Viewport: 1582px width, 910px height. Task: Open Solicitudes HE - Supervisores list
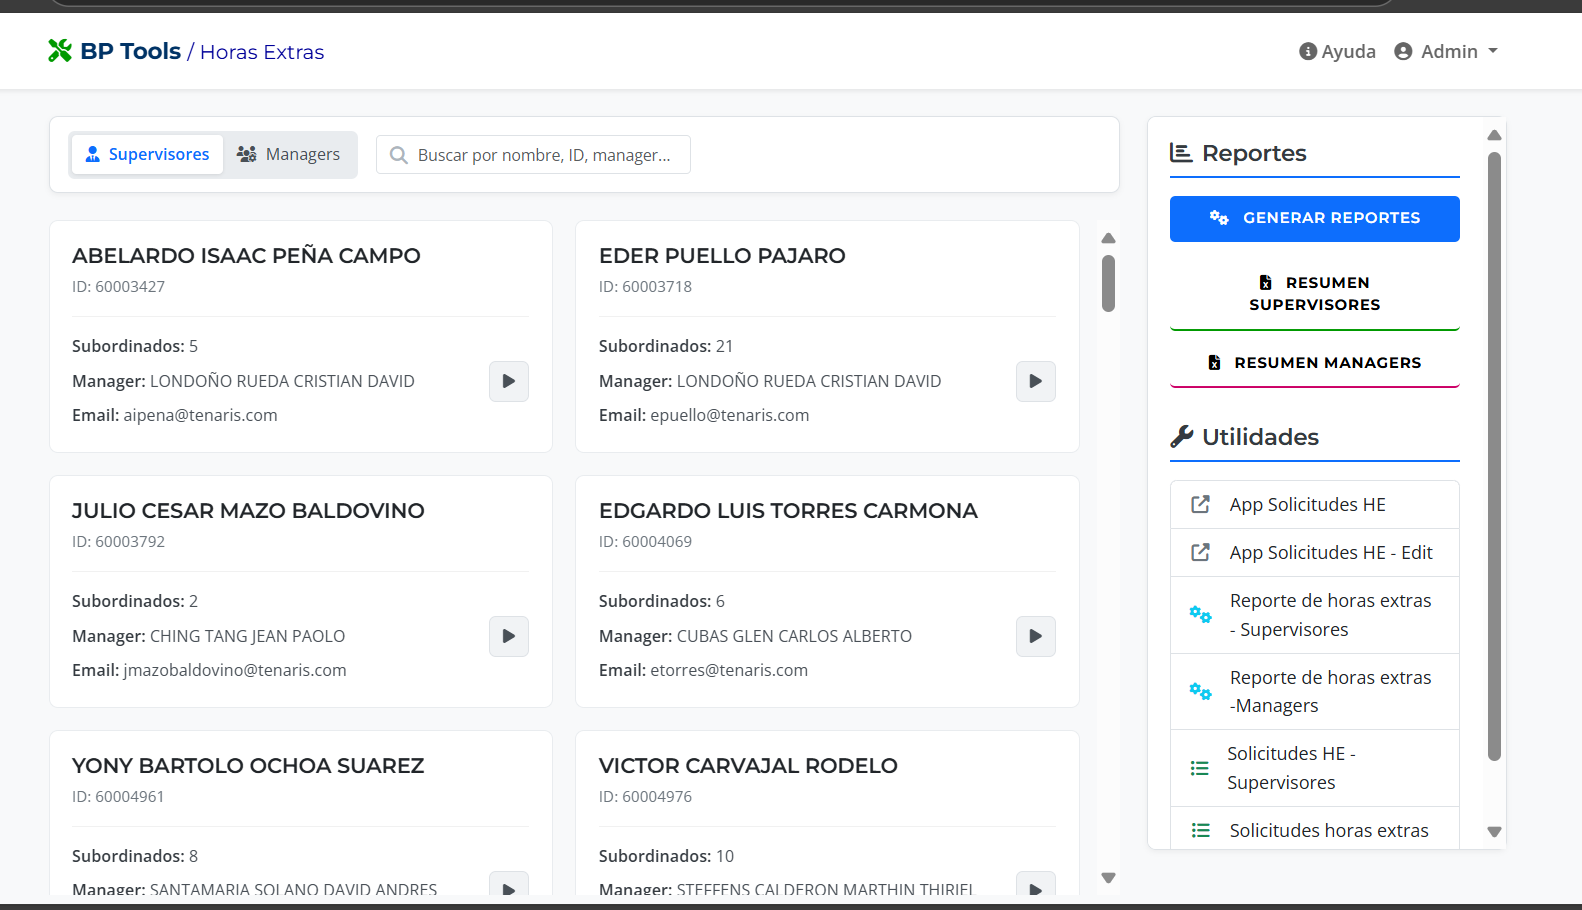point(1315,768)
